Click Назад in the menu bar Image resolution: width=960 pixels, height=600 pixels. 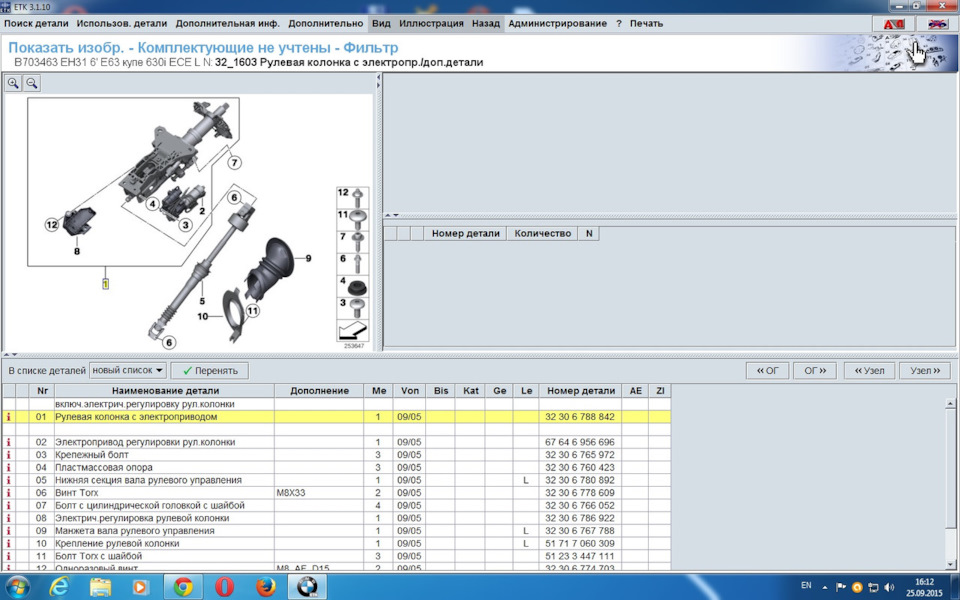486,23
